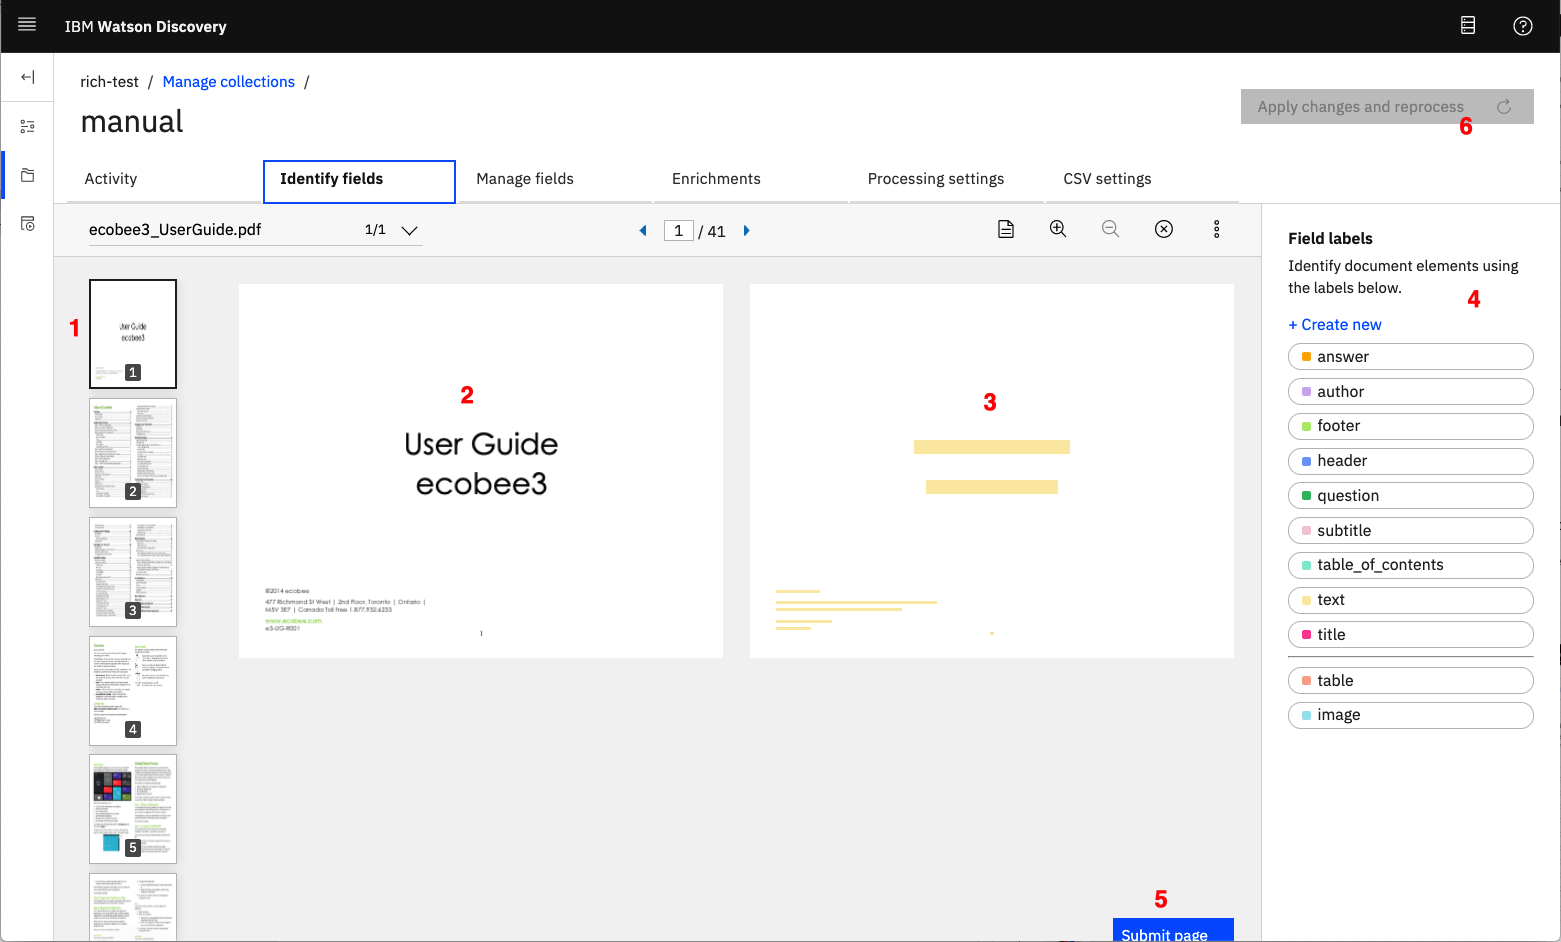This screenshot has height=942, width=1561.
Task: Choose the header field label
Action: pos(1410,461)
